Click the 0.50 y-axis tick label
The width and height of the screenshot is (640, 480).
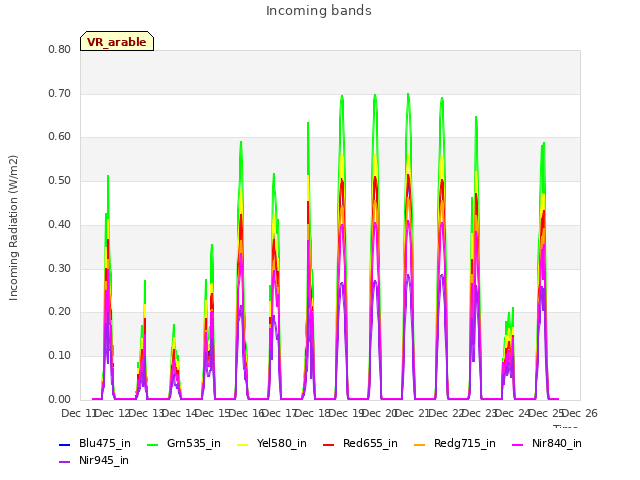(x=60, y=180)
